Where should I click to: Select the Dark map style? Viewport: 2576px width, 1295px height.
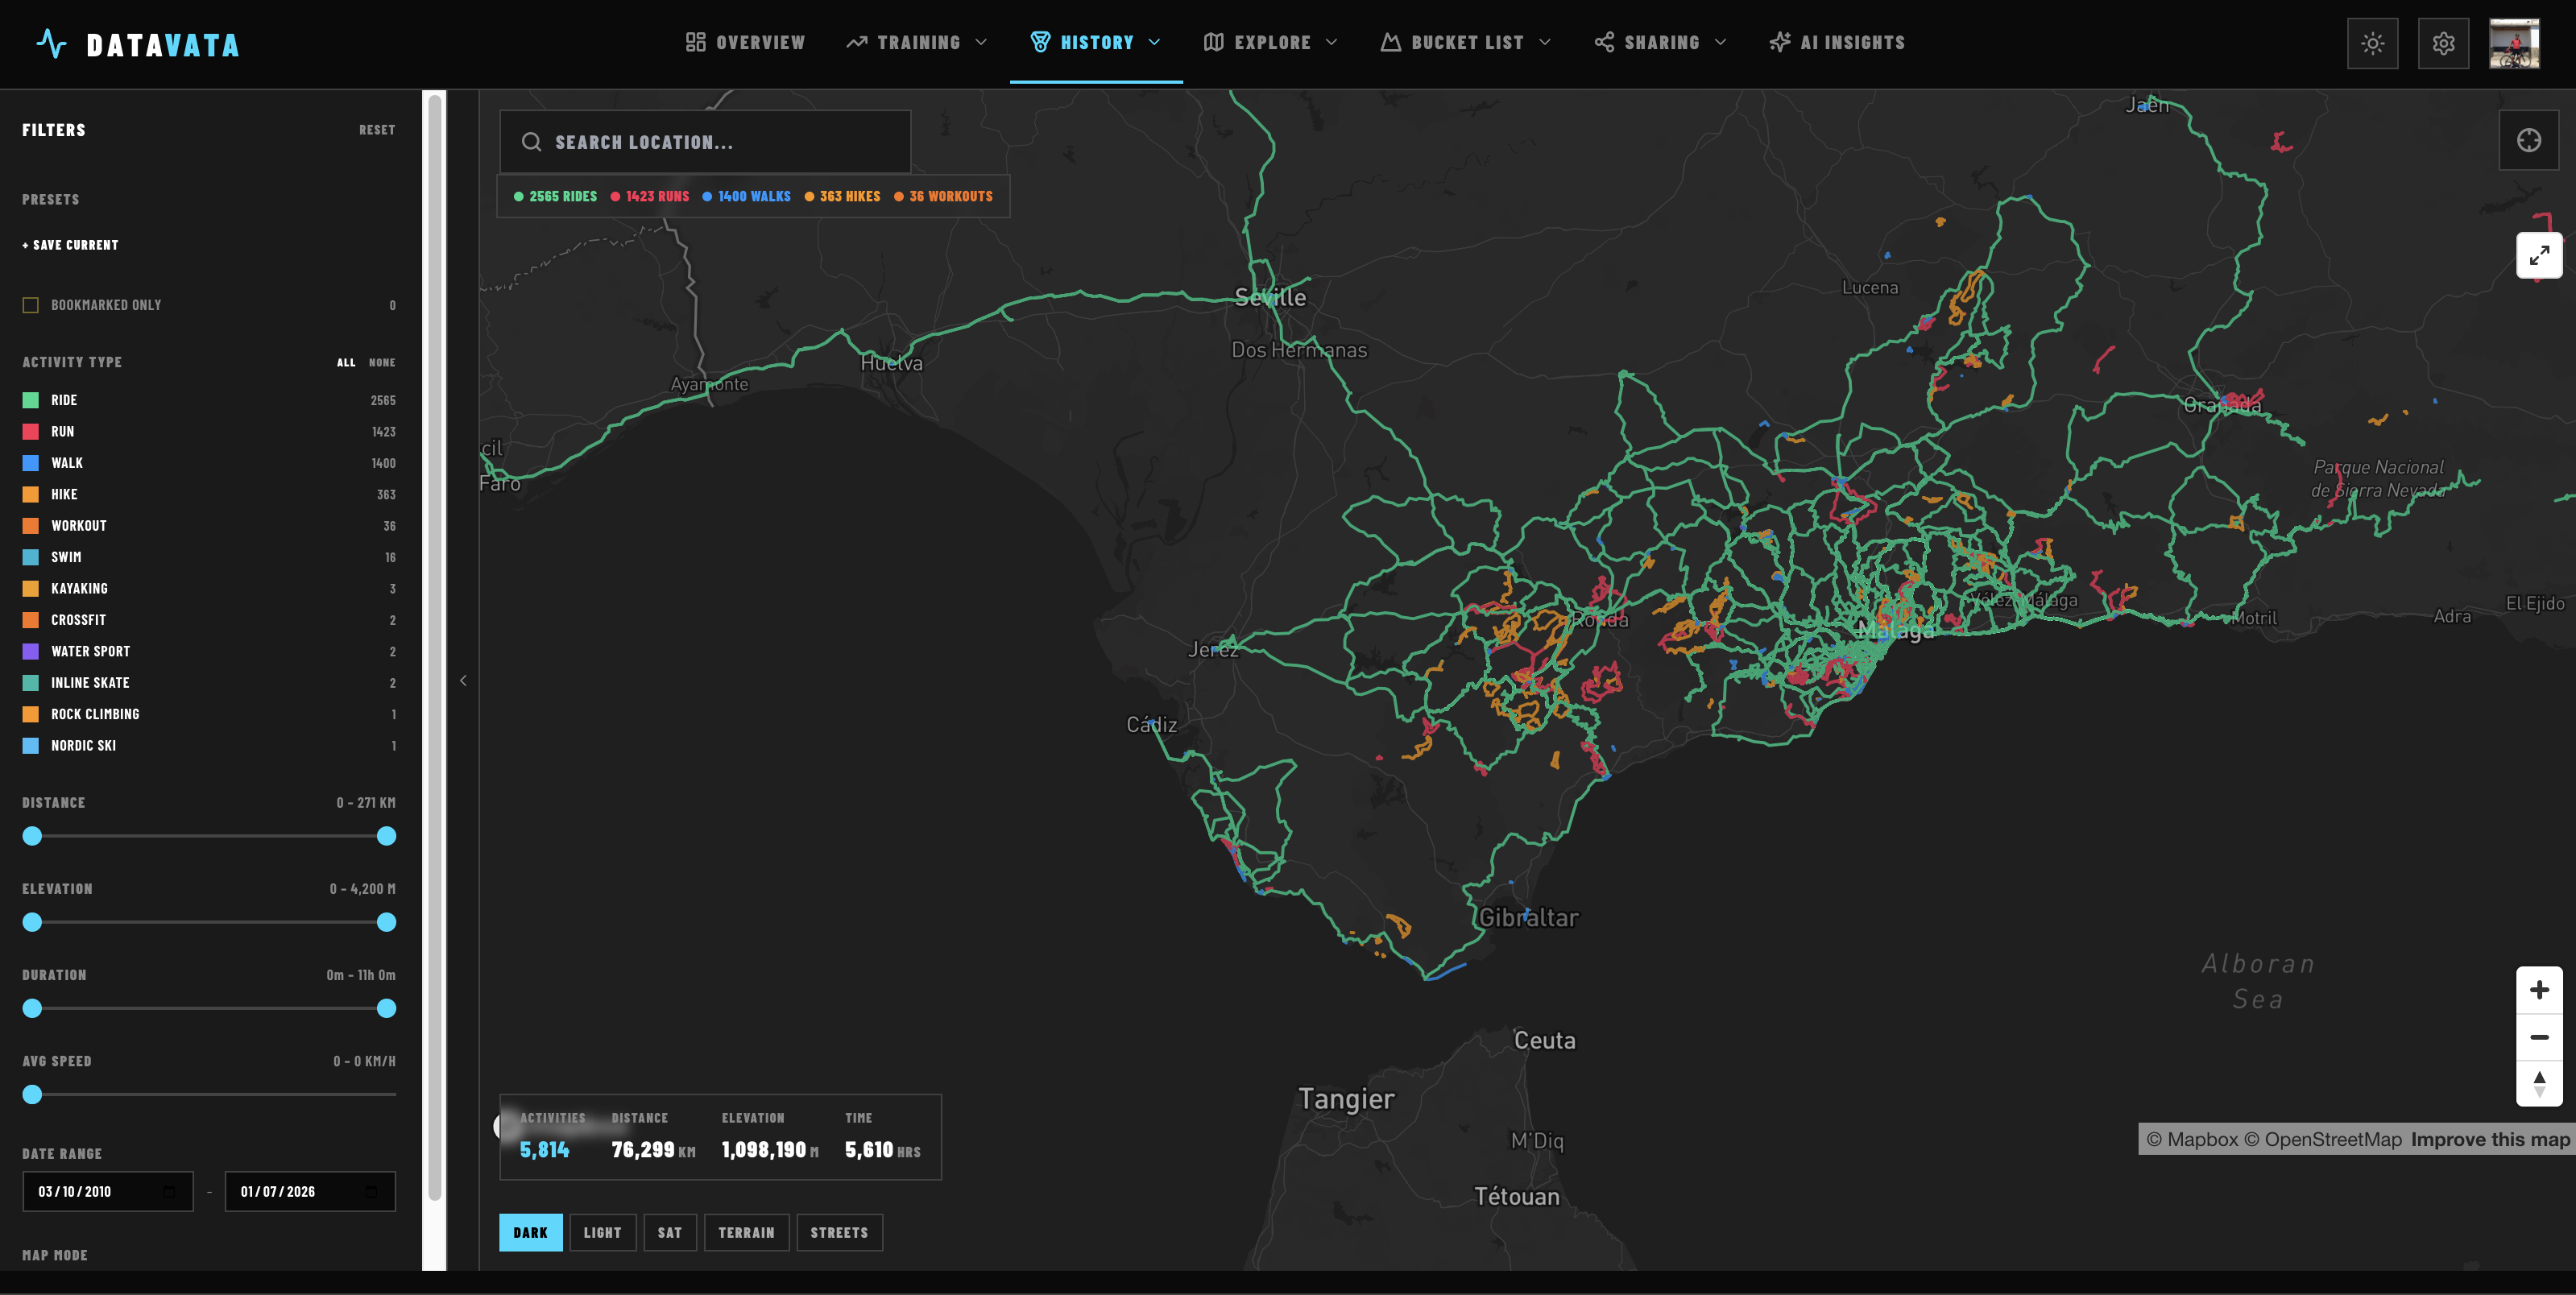click(x=531, y=1232)
